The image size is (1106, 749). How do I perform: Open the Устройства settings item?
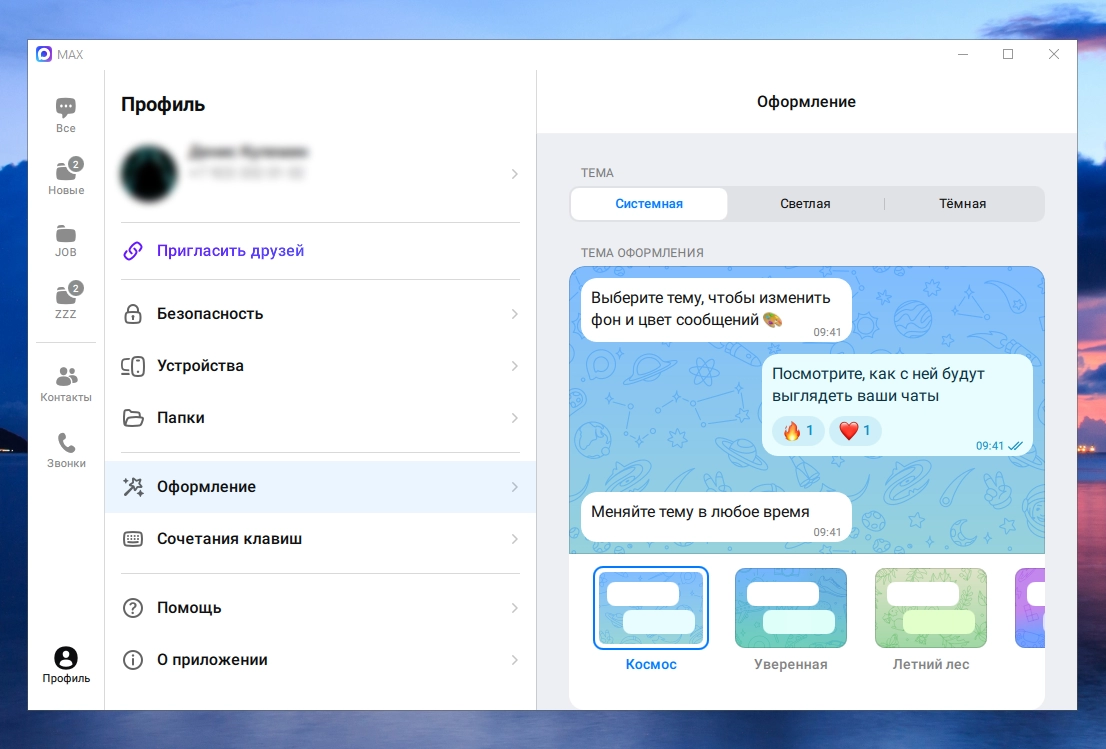pos(320,366)
